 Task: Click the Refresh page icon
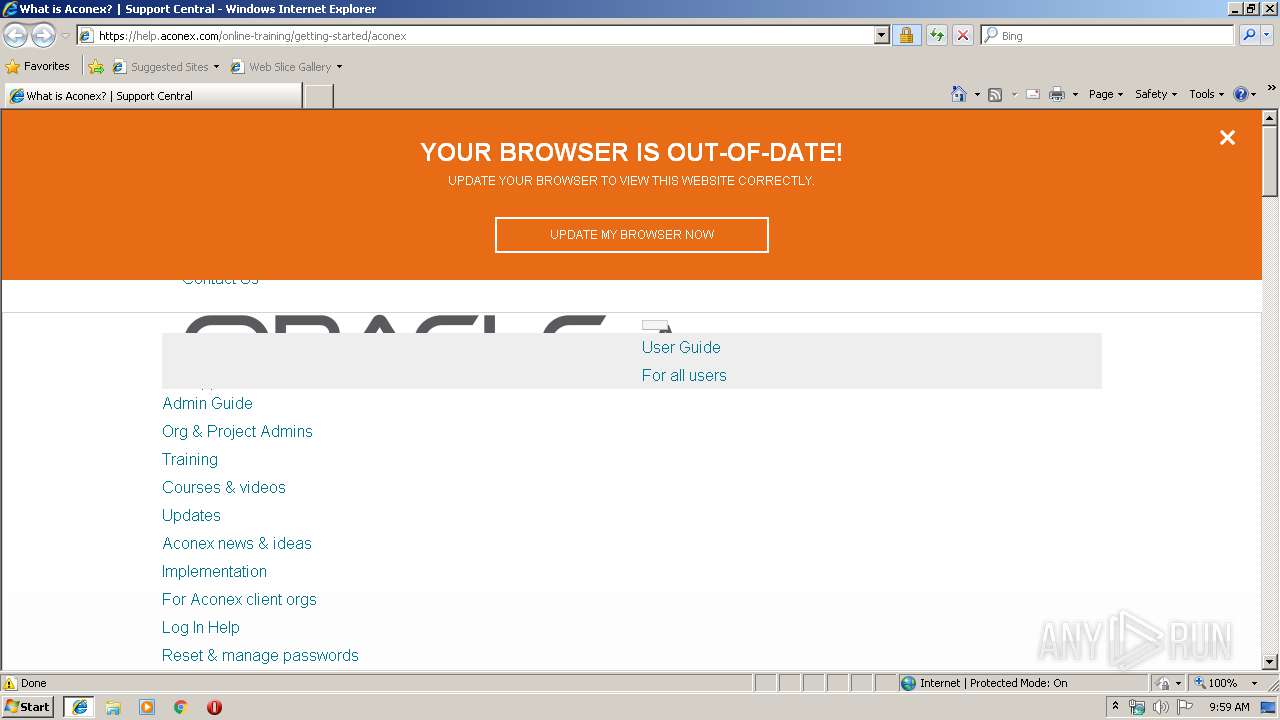[936, 35]
